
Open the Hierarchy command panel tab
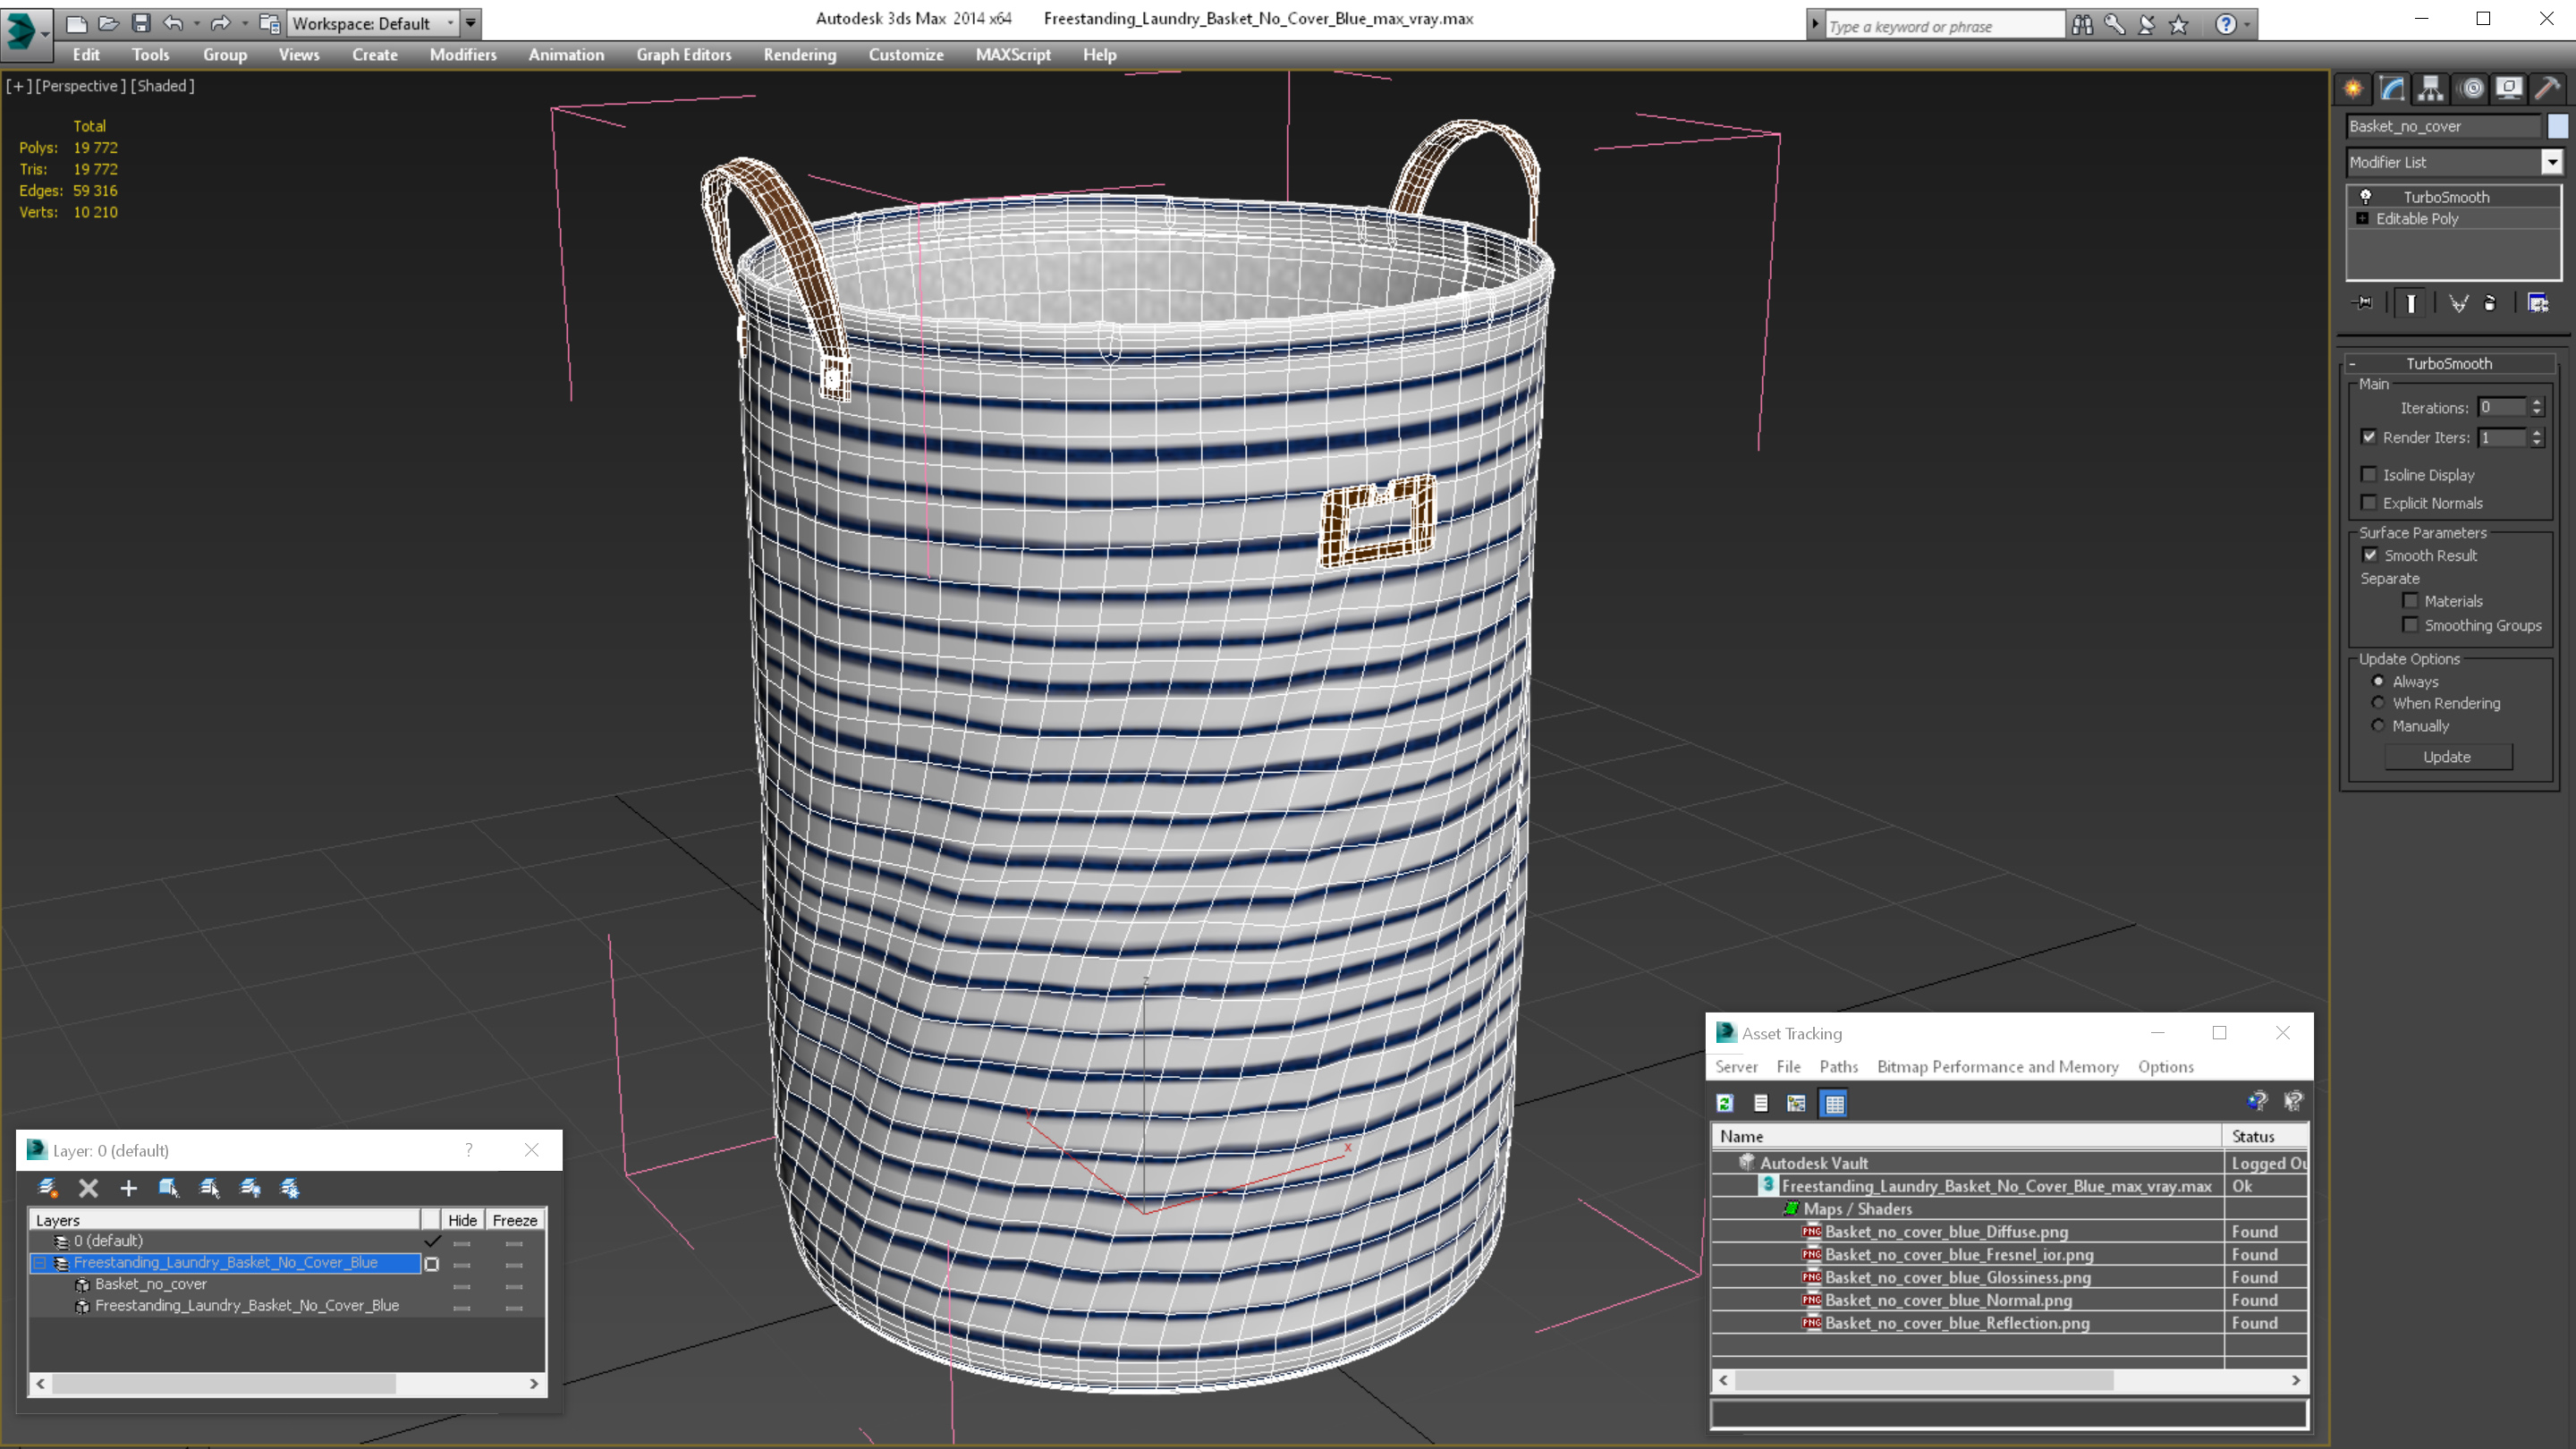pos(2431,88)
